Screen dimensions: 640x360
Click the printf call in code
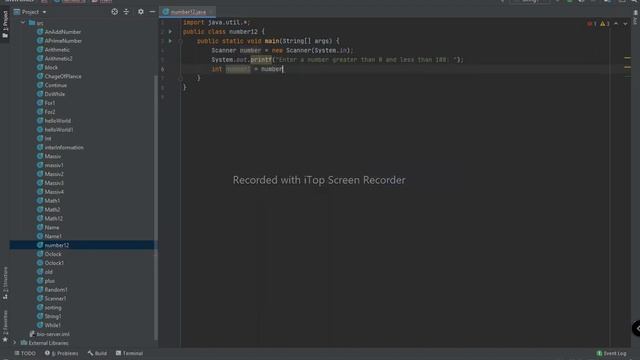(x=261, y=60)
